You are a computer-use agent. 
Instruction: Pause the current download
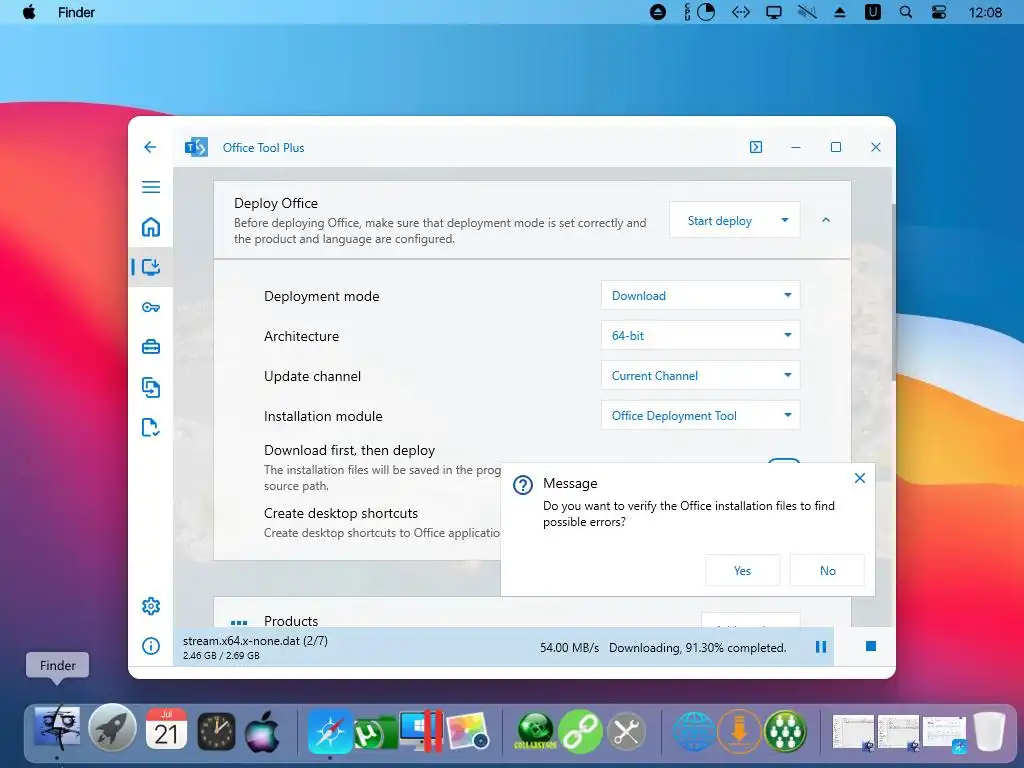pyautogui.click(x=821, y=647)
